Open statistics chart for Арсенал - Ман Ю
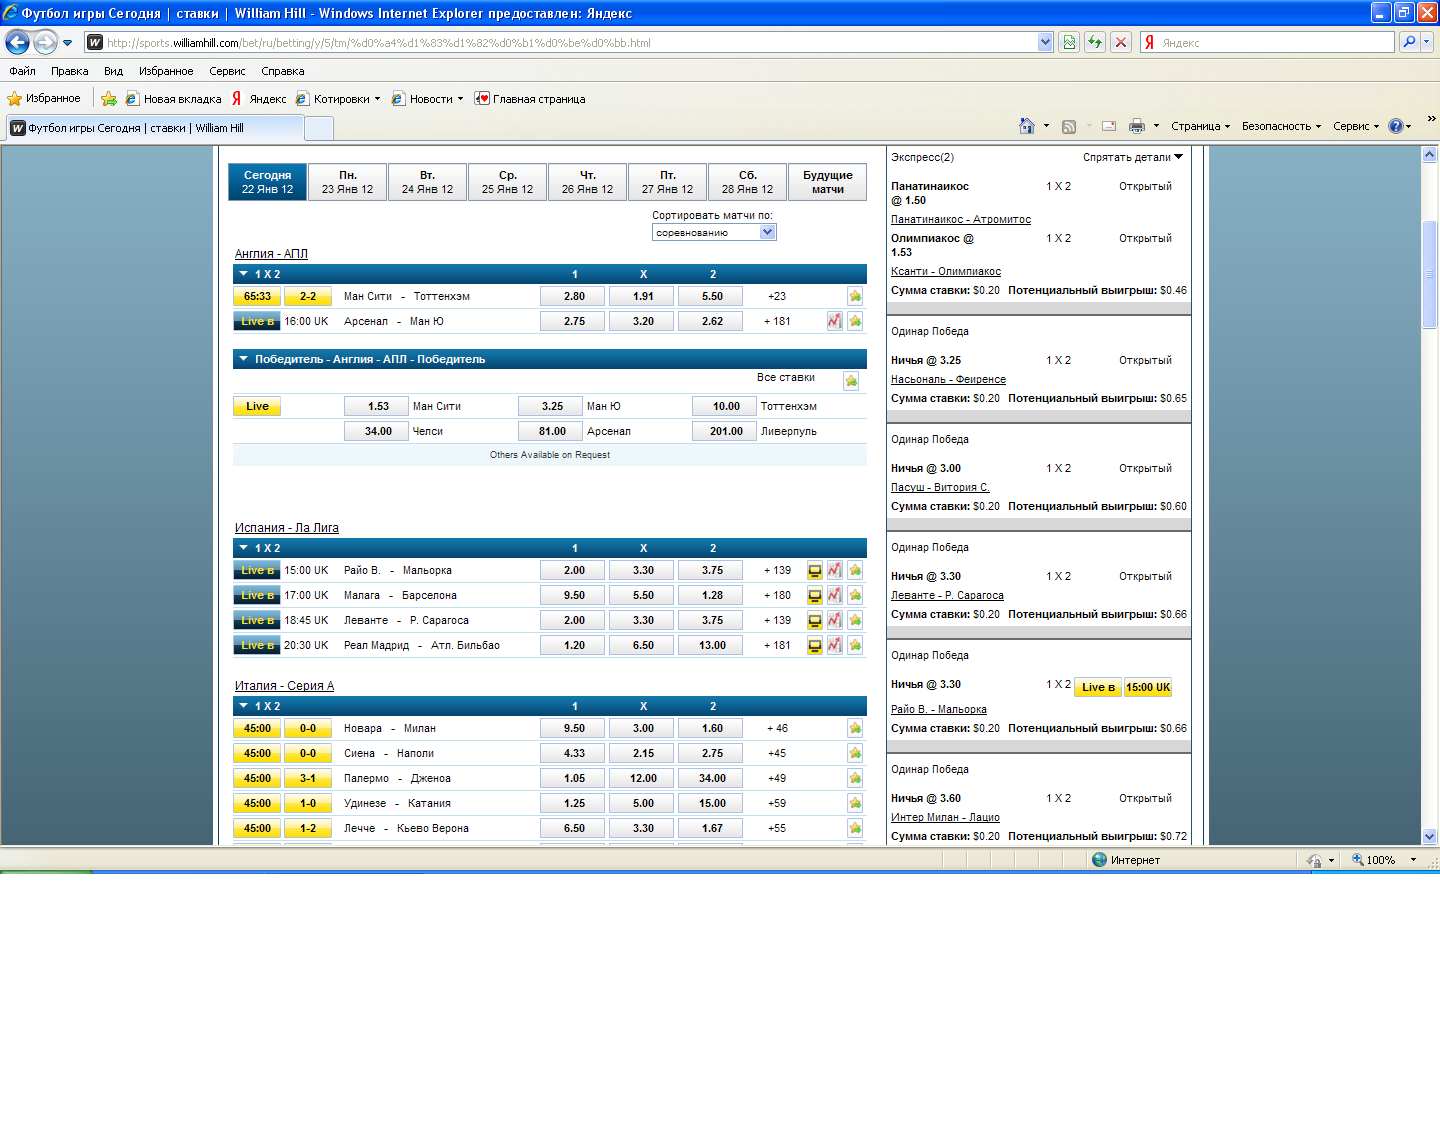This screenshot has height=1134, width=1440. tap(834, 322)
